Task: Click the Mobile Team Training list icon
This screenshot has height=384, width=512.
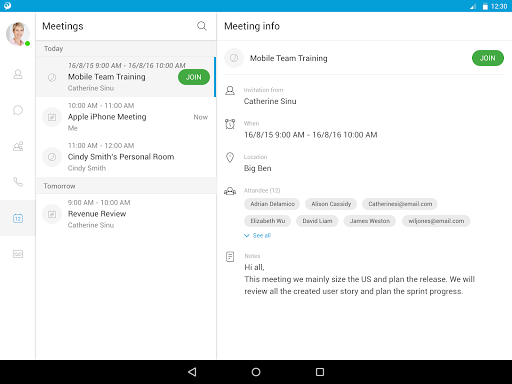Action: pos(52,77)
